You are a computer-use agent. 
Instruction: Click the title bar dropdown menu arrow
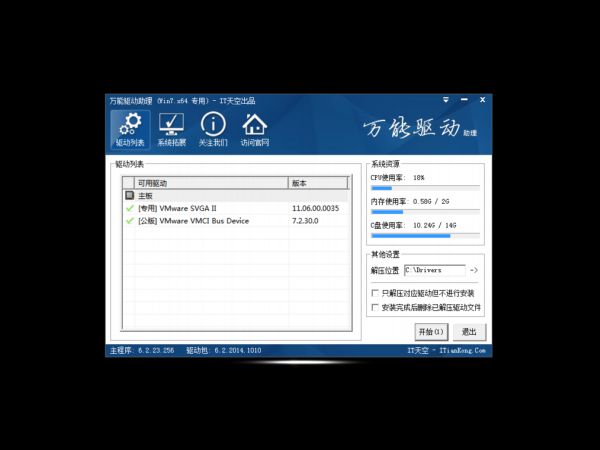click(x=445, y=100)
